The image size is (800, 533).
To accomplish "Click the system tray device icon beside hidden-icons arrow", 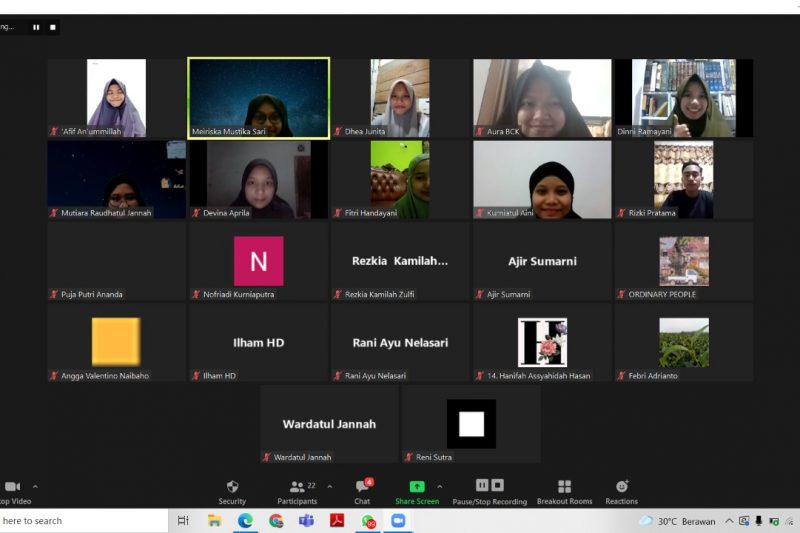I will [744, 521].
